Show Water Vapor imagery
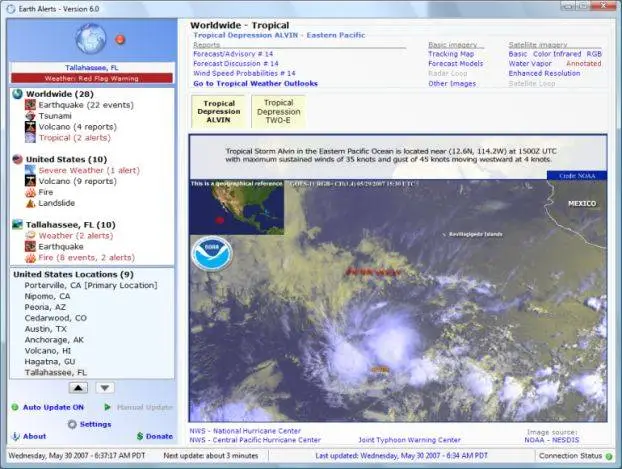622x469 pixels. click(x=530, y=63)
